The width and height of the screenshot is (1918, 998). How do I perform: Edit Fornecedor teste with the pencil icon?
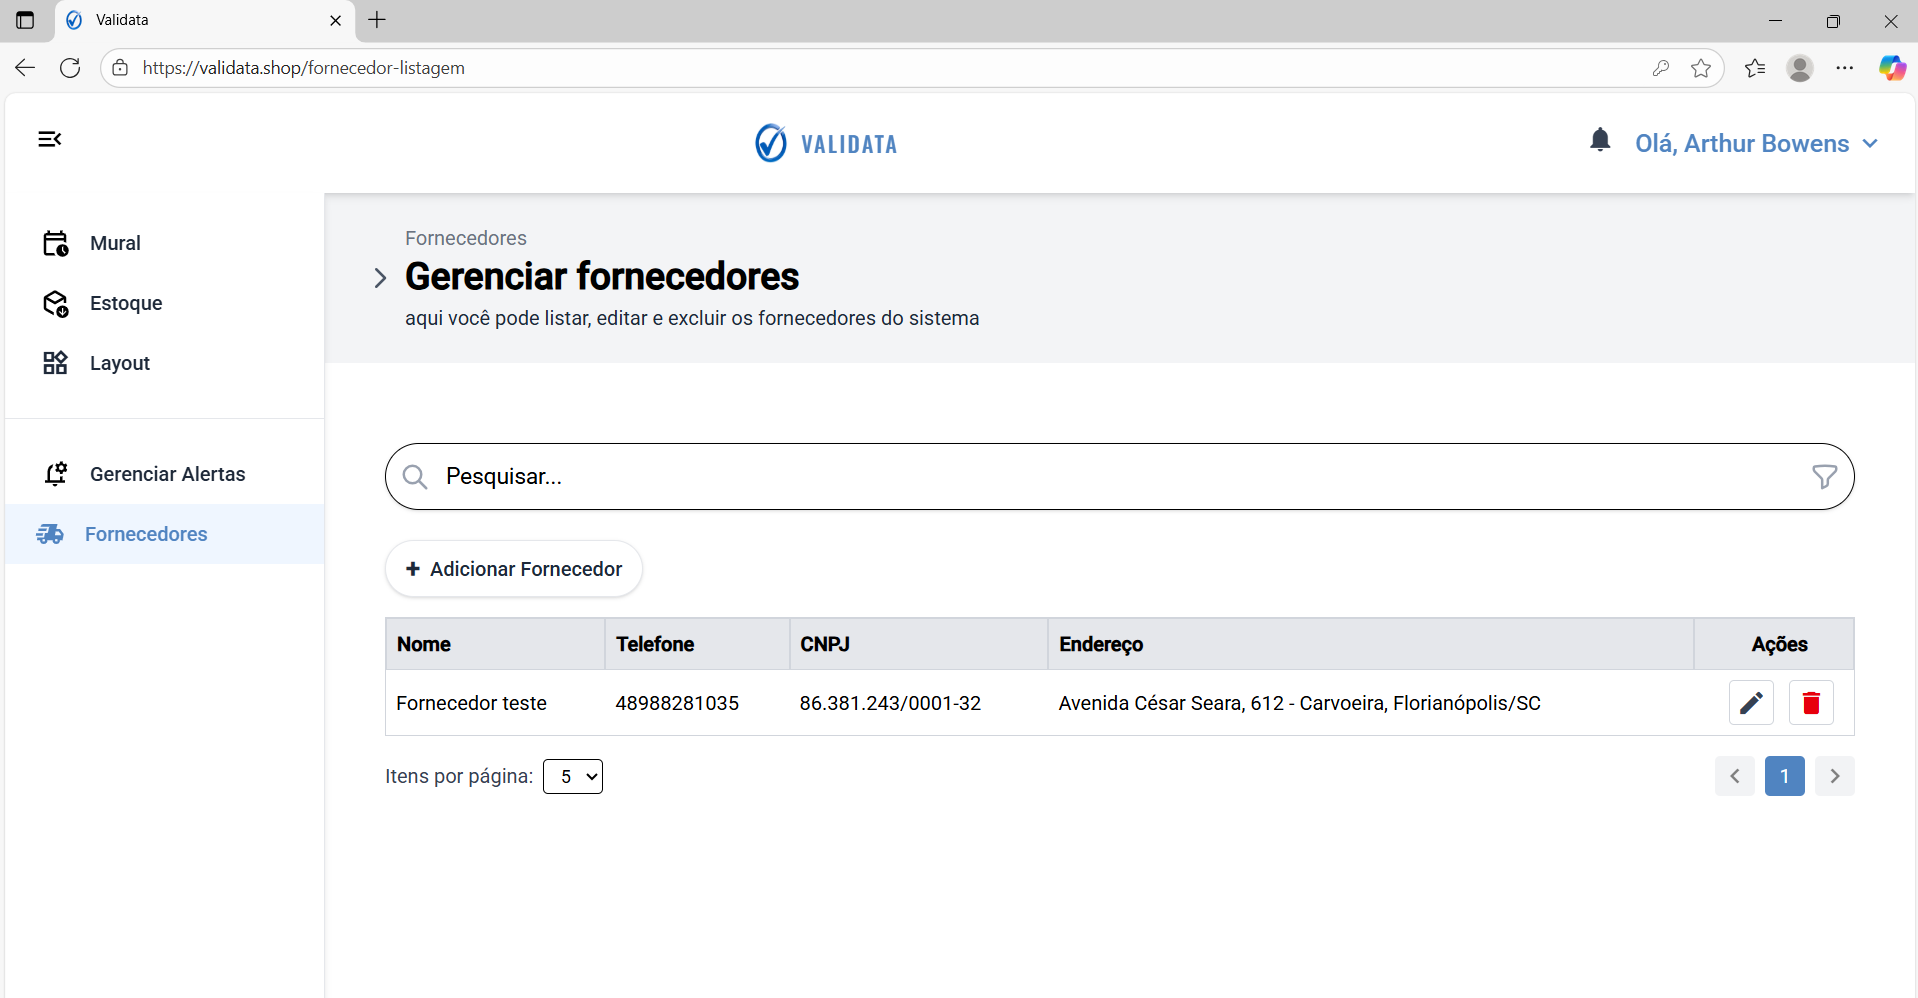(1750, 703)
